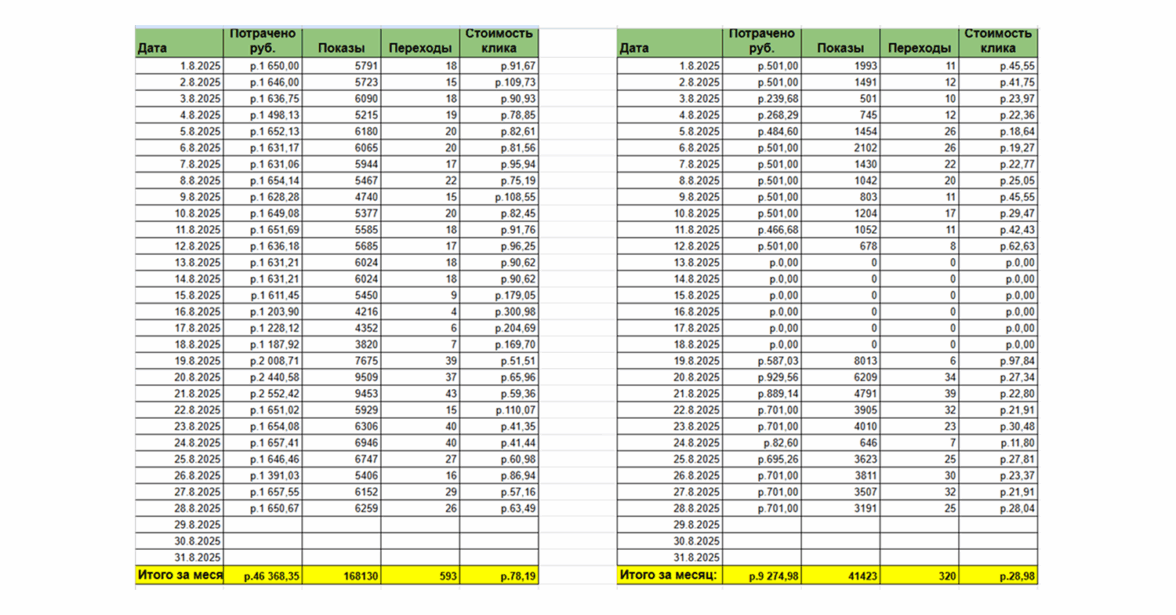Select the spend cell "р.239,68"

761,99
